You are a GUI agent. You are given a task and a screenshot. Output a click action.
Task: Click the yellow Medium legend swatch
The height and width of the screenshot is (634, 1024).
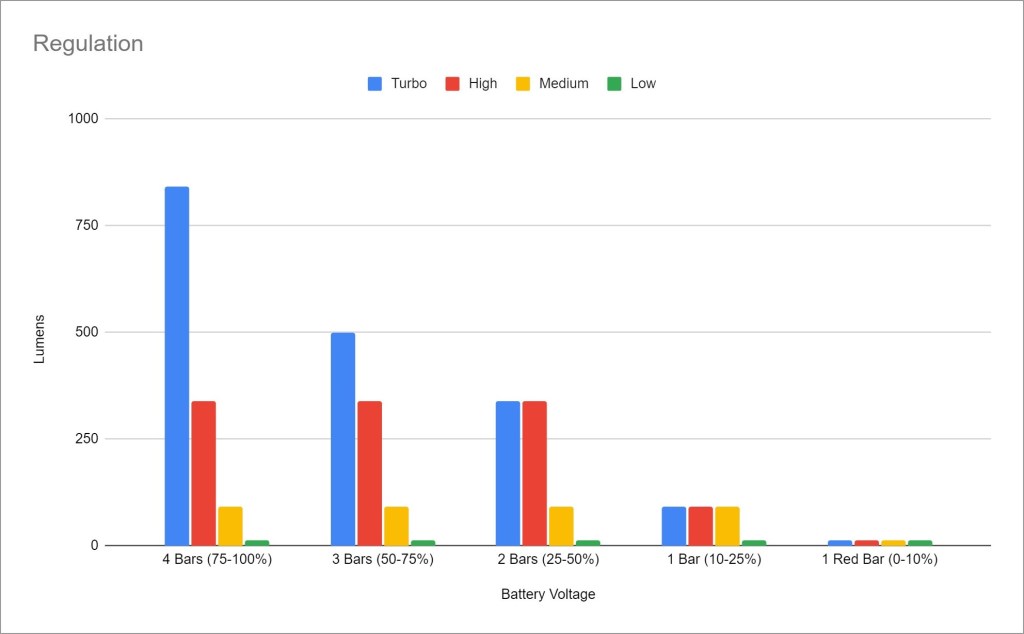tap(521, 84)
